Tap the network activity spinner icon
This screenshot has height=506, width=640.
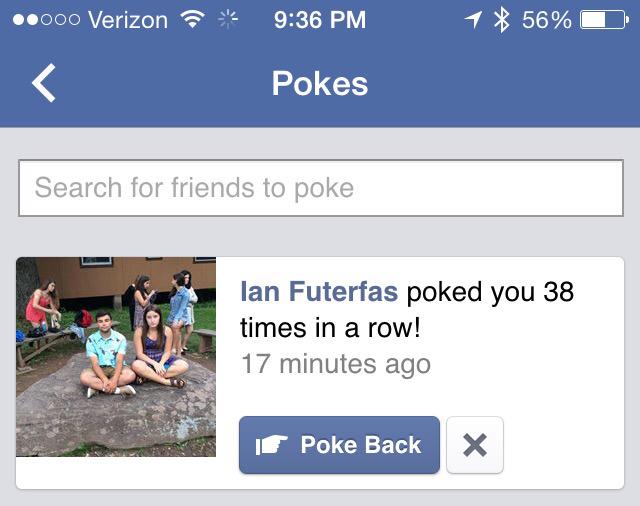coord(227,19)
